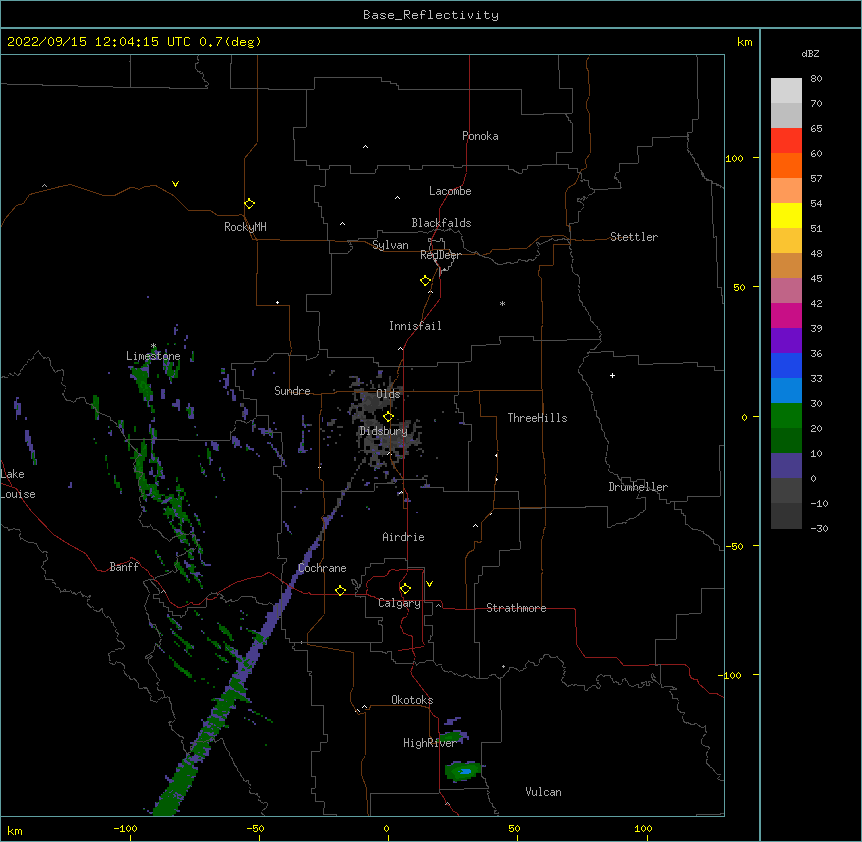
Task: Click the Banff label
Action: point(124,567)
